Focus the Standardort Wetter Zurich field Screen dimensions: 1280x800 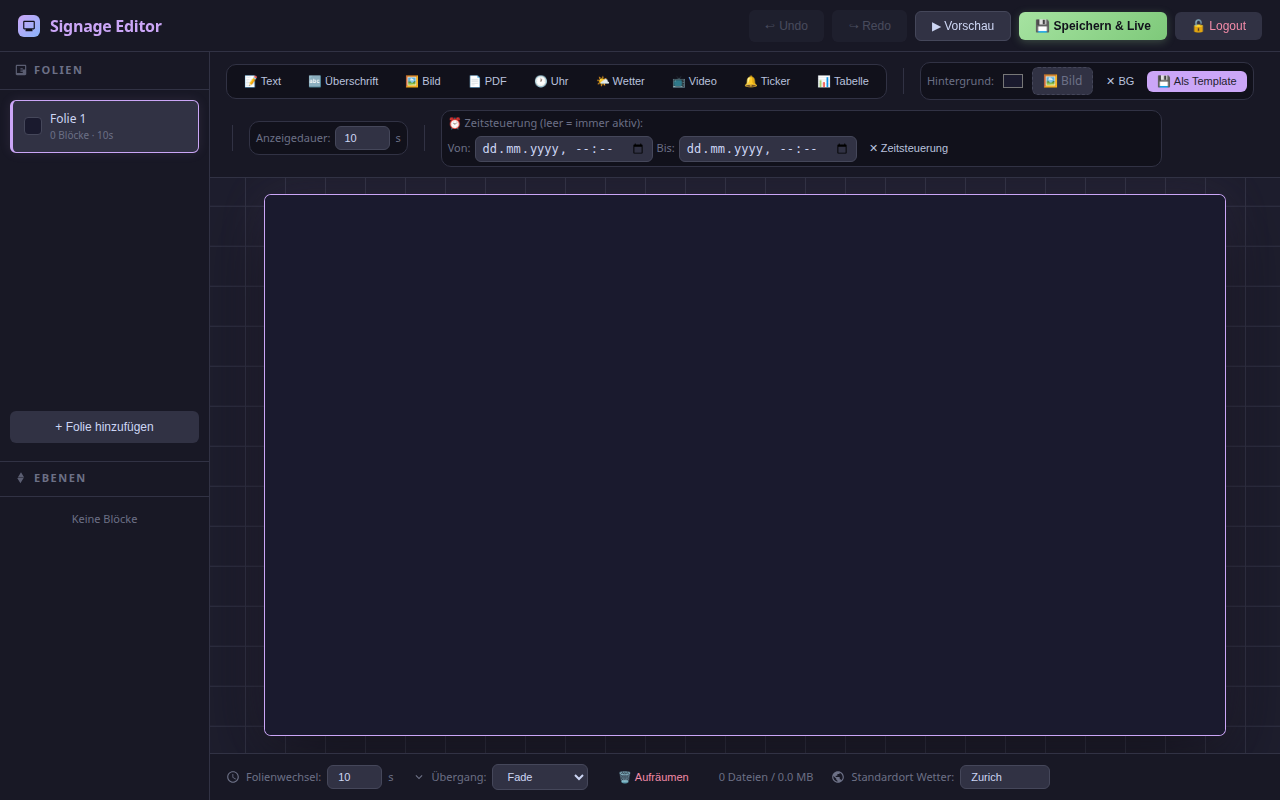pyautogui.click(x=1005, y=777)
